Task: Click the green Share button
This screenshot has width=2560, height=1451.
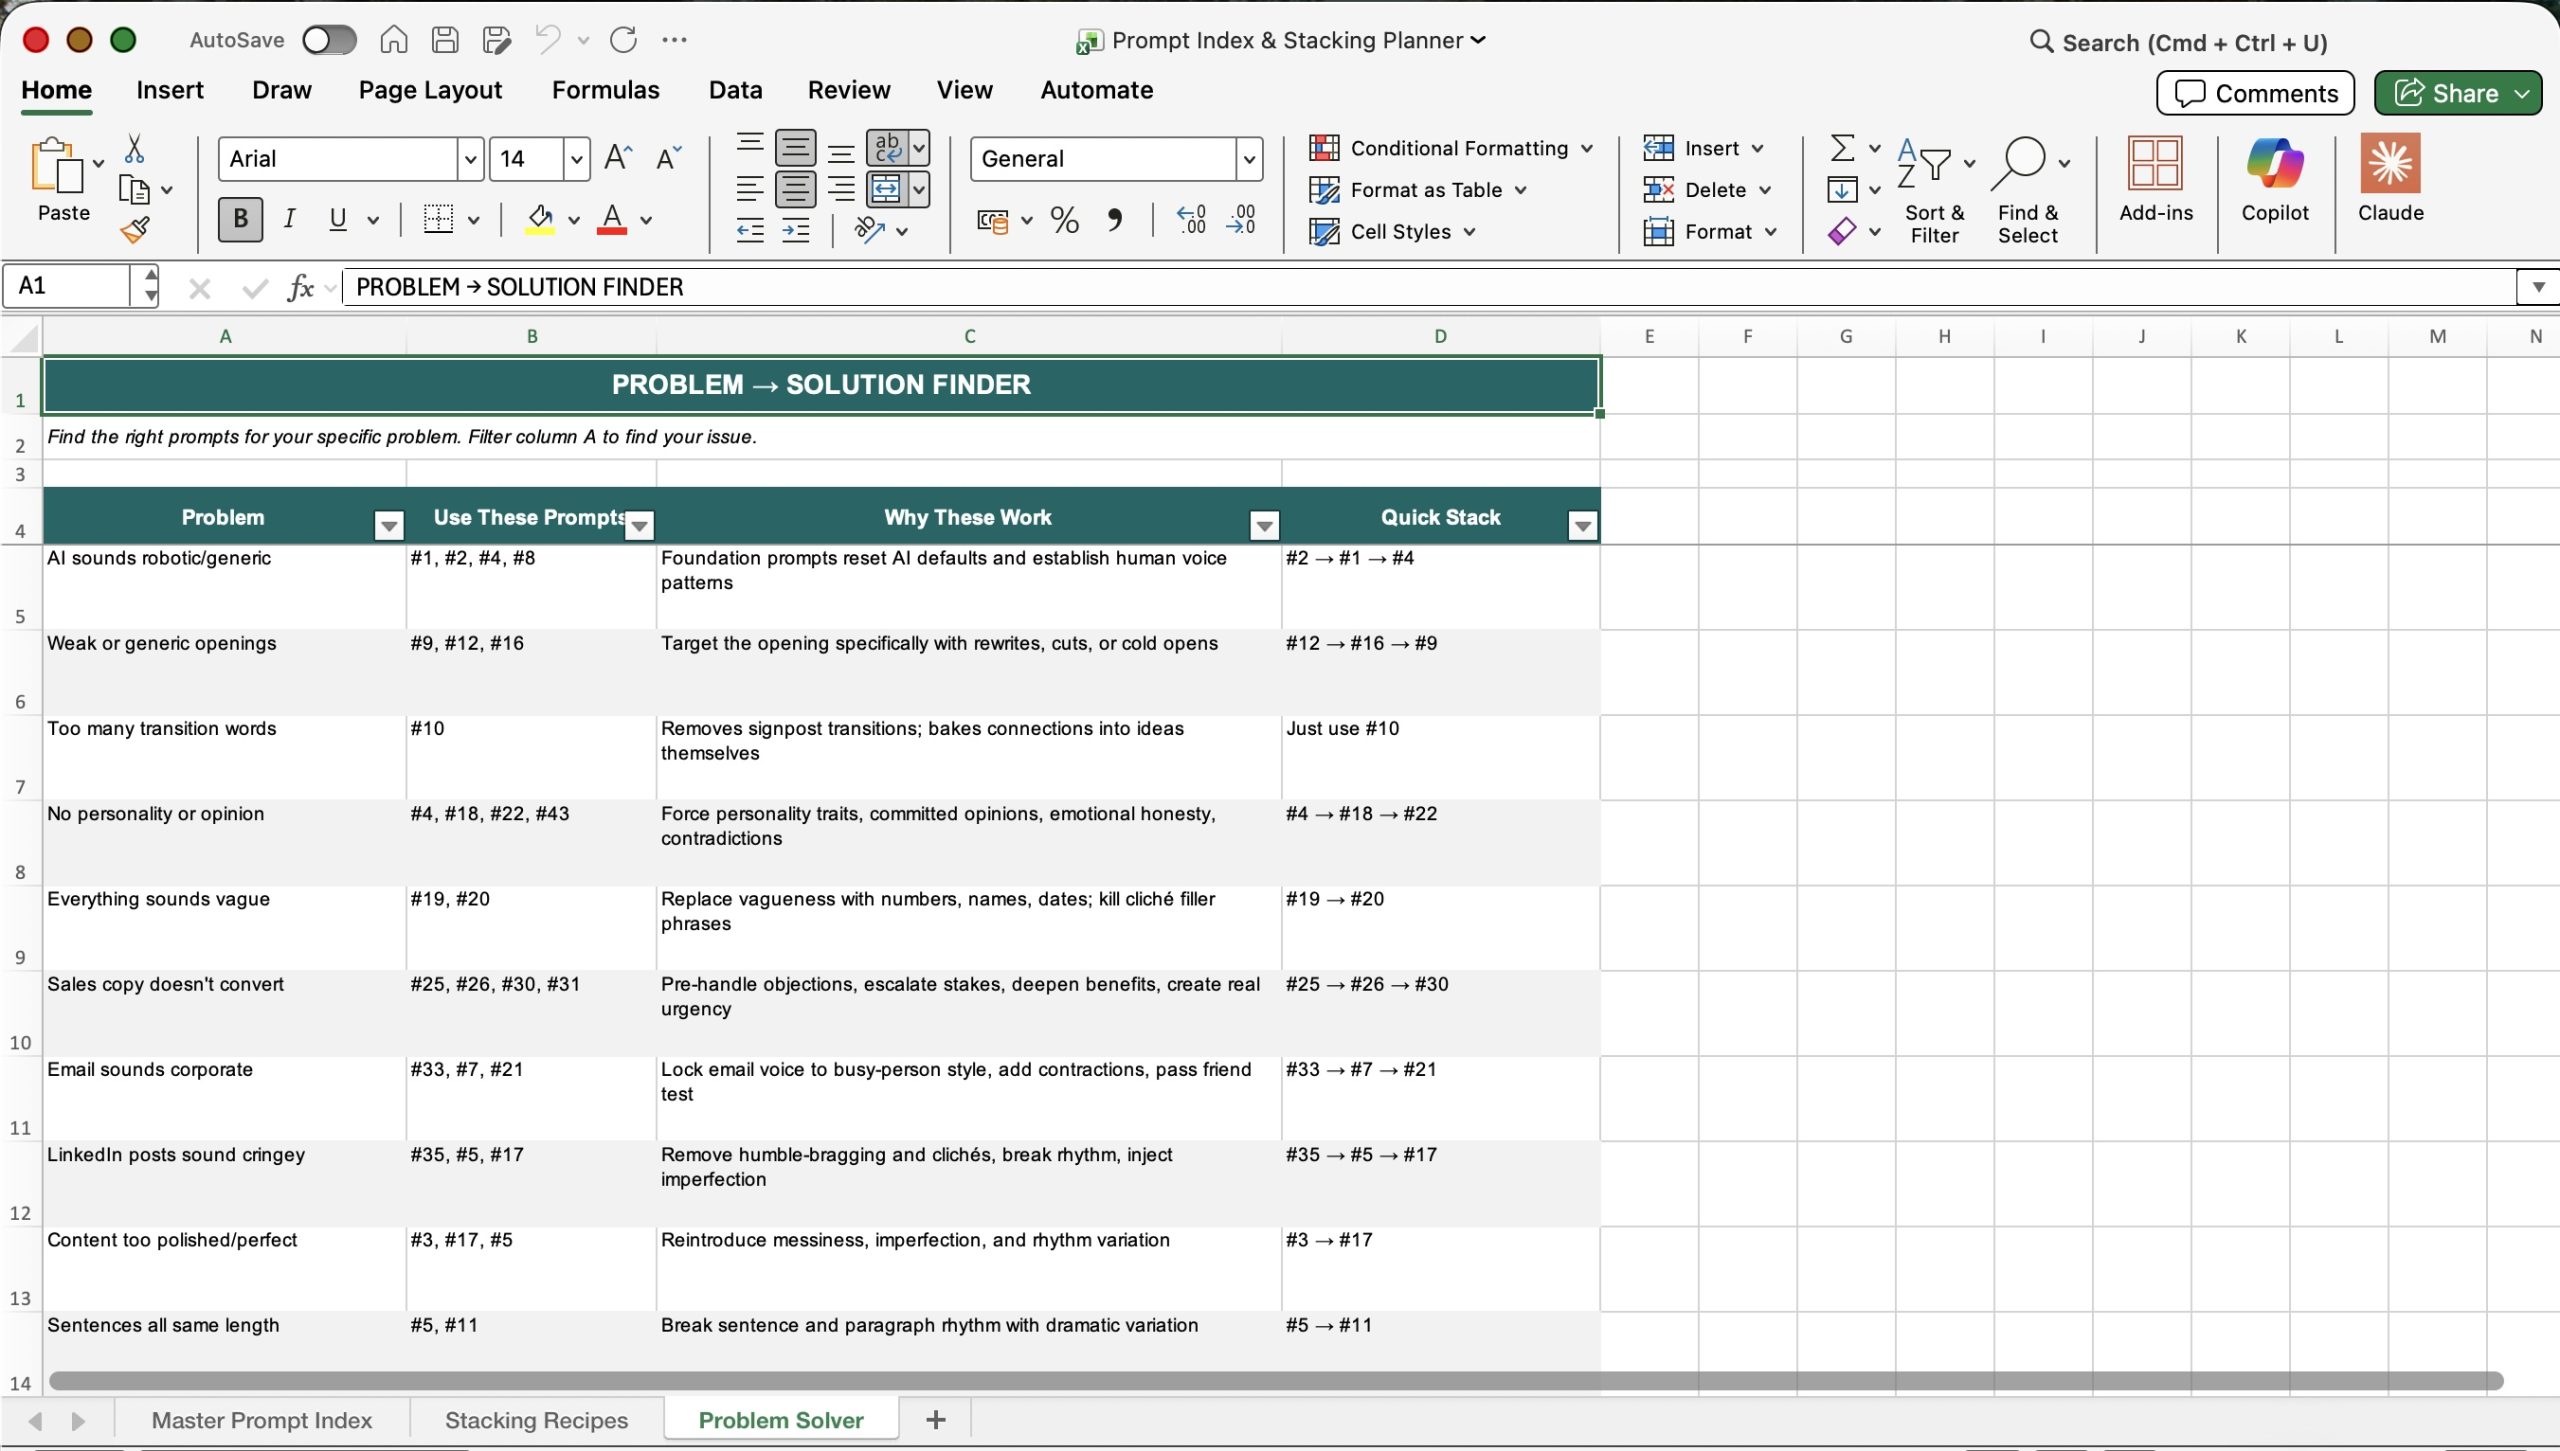Action: [x=2446, y=93]
